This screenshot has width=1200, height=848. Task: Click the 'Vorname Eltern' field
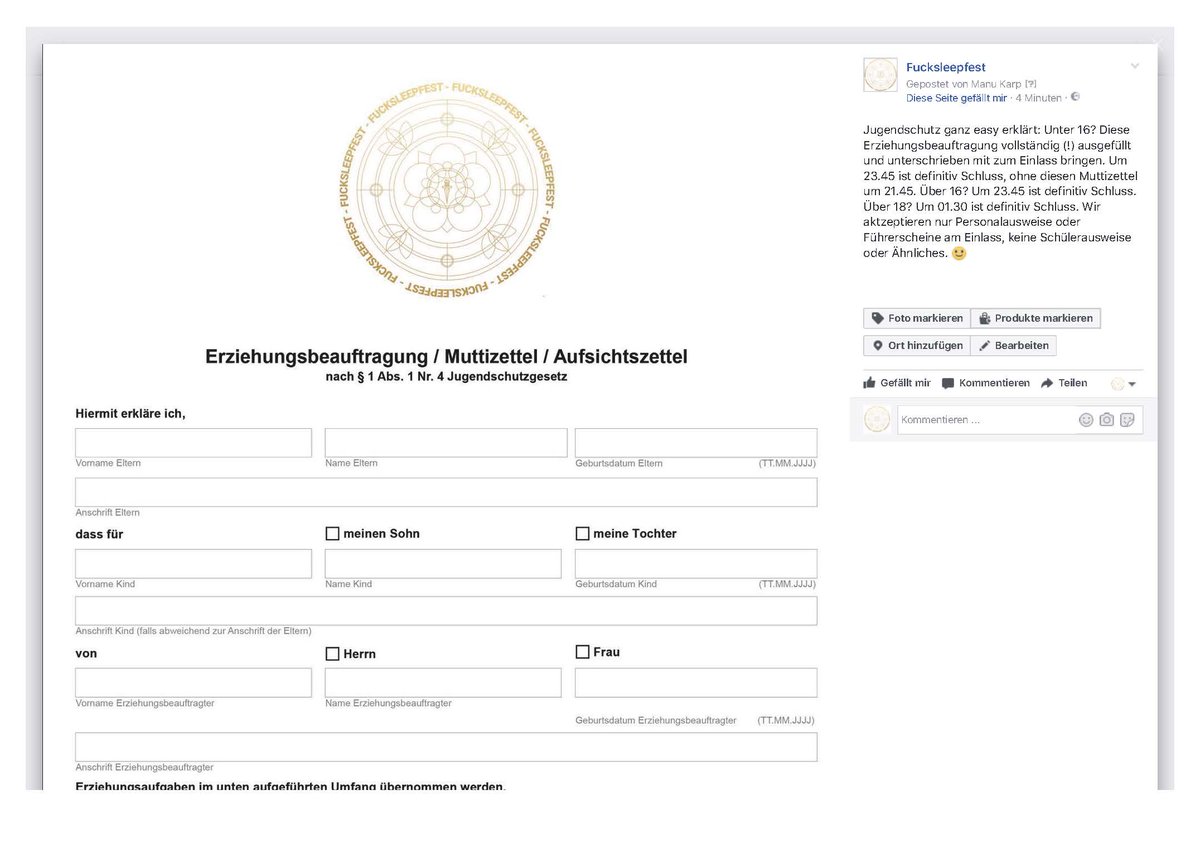click(x=193, y=443)
